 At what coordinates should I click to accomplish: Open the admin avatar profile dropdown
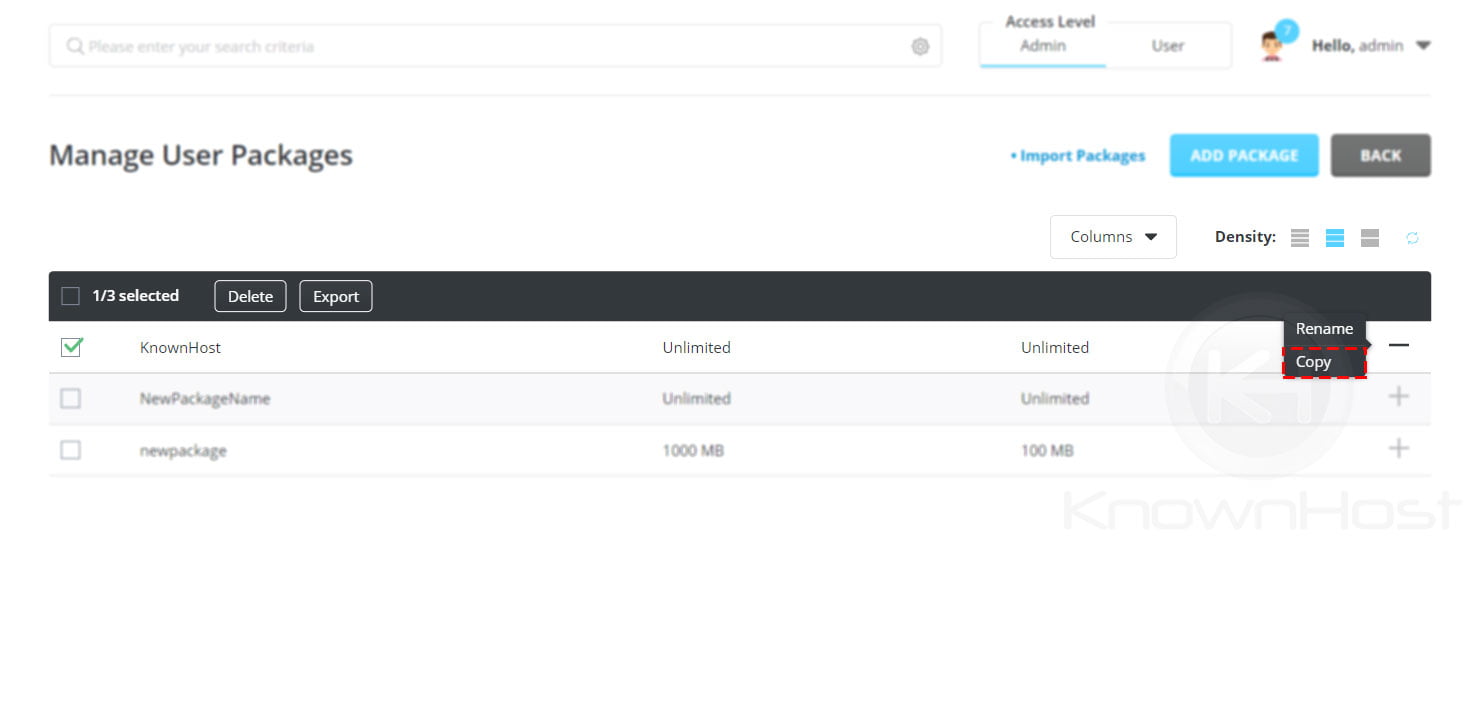(1272, 44)
